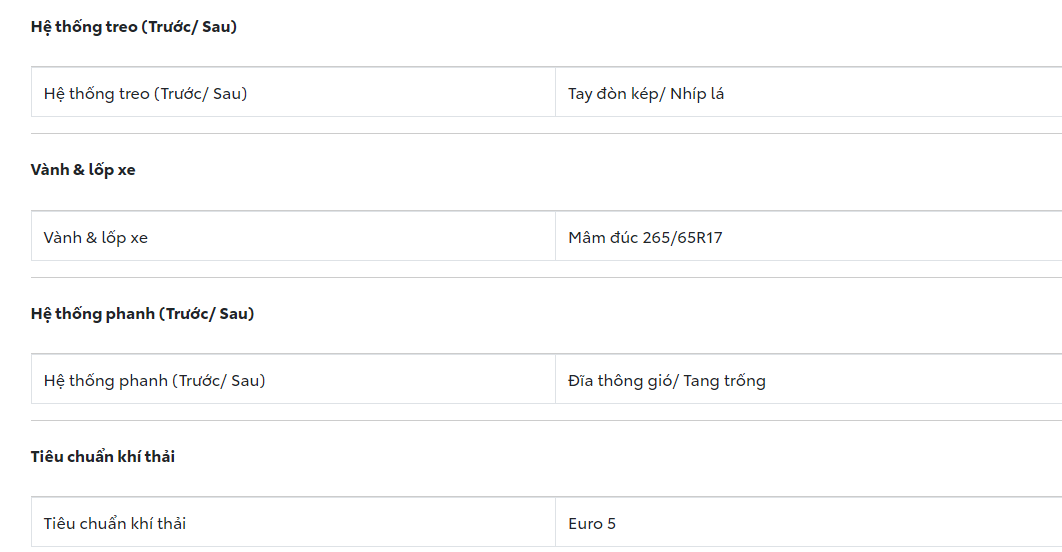This screenshot has width=1062, height=552.
Task: Expand the bold "Vành & lốp xe" section heading
Action: (x=83, y=170)
